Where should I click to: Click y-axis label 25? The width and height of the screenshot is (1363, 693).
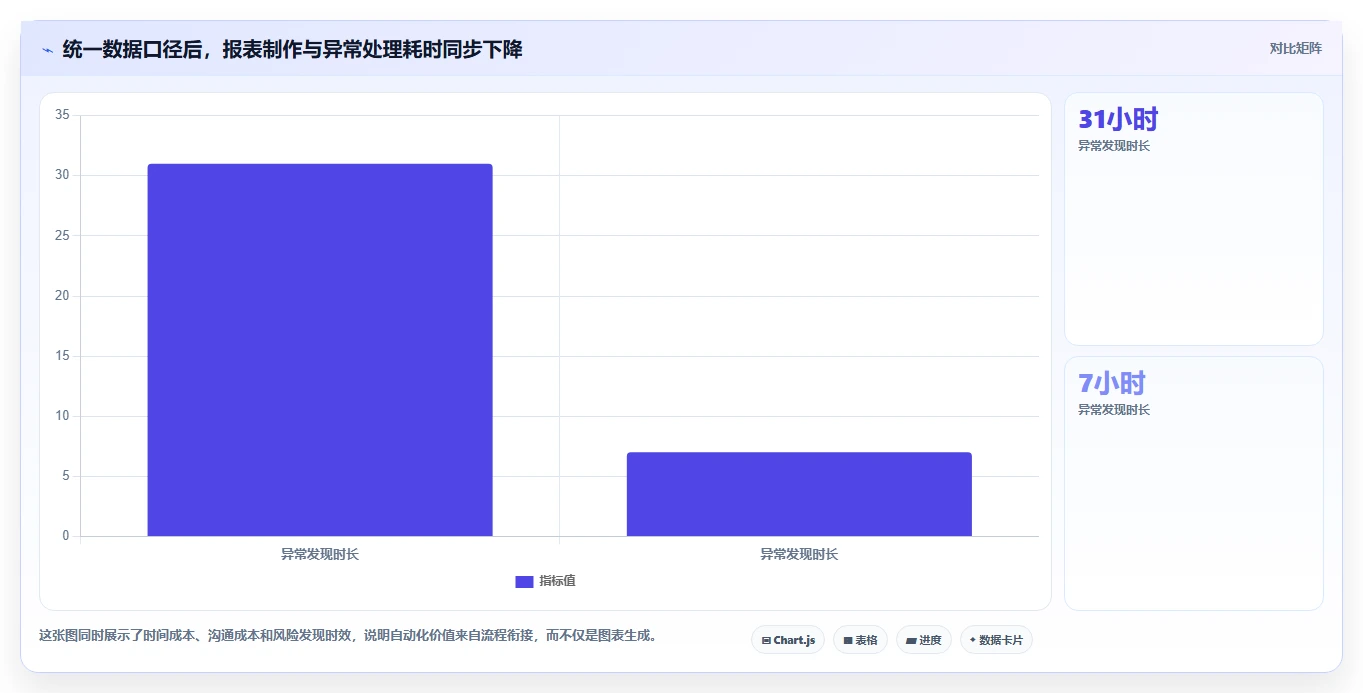tap(62, 235)
